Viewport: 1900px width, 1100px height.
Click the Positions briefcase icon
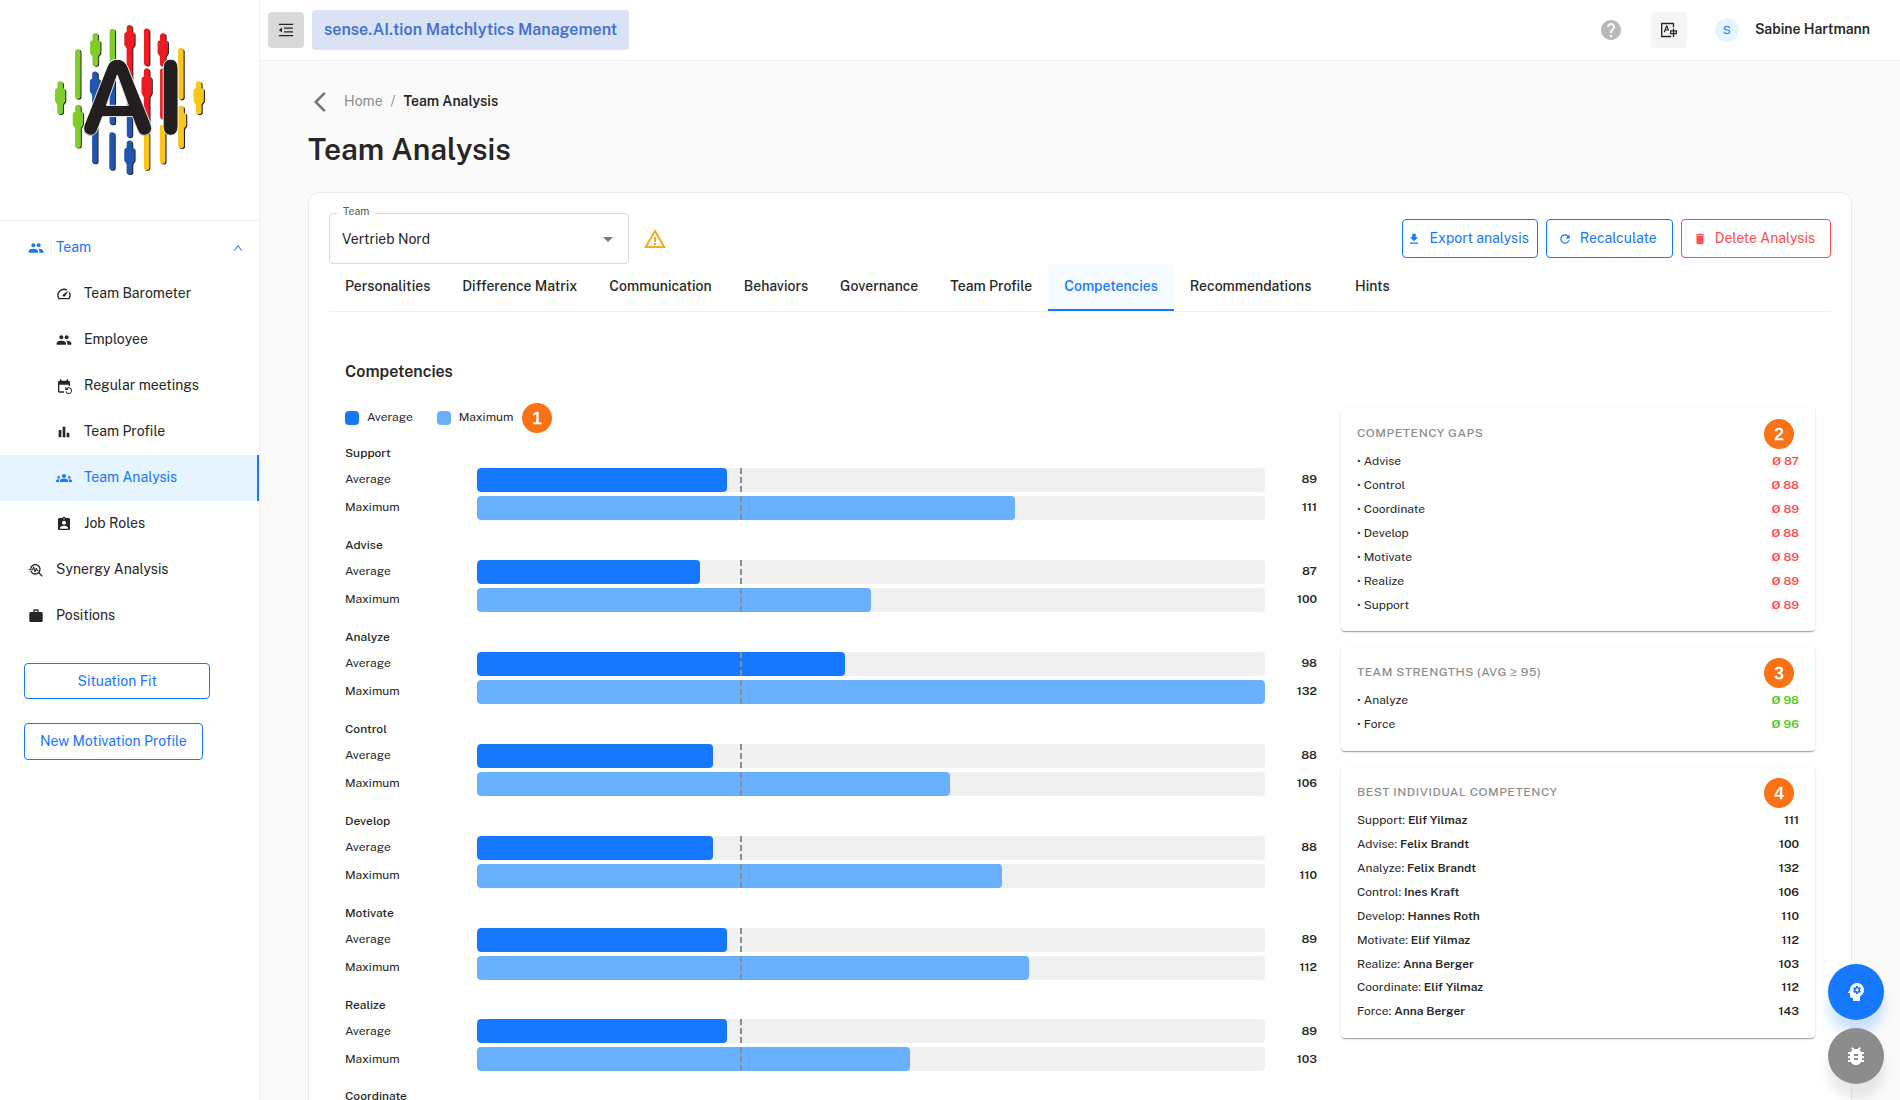[36, 616]
